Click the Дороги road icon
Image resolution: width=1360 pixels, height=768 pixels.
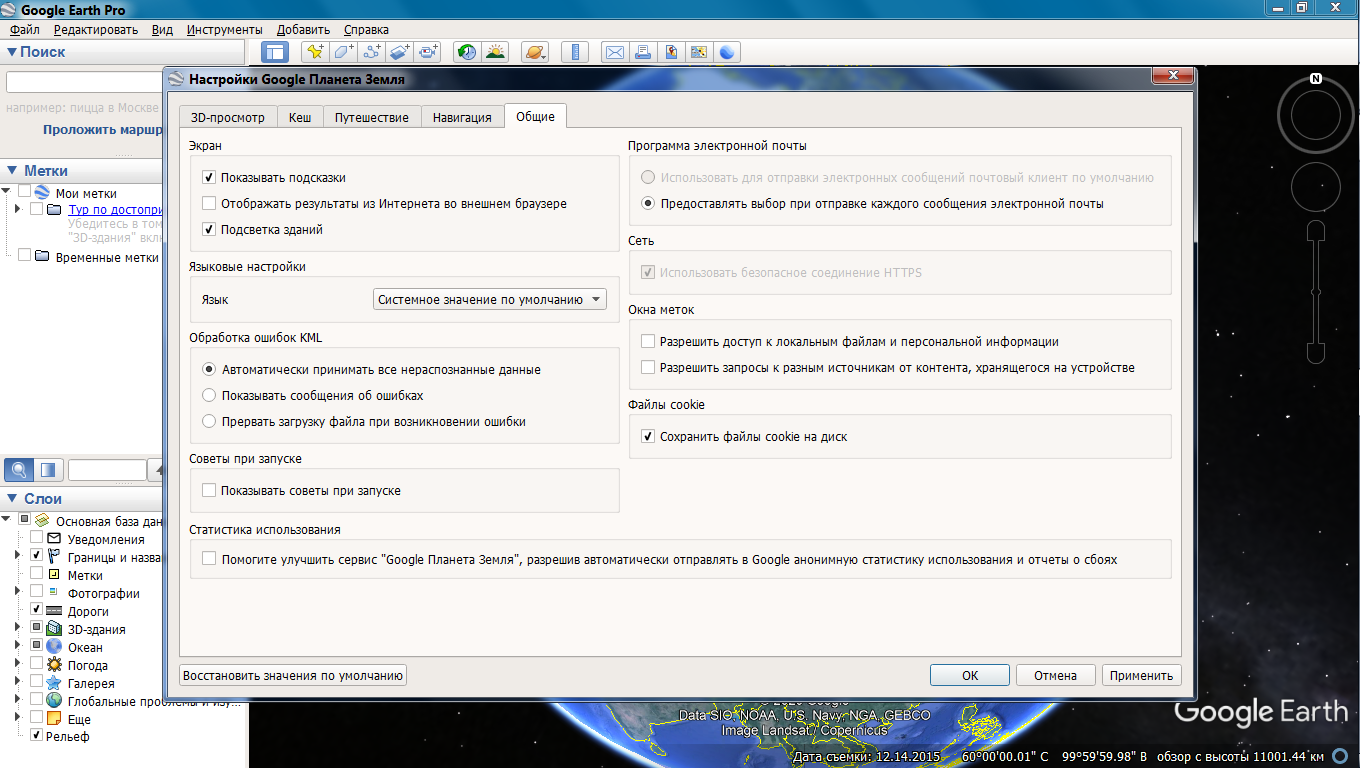54,611
